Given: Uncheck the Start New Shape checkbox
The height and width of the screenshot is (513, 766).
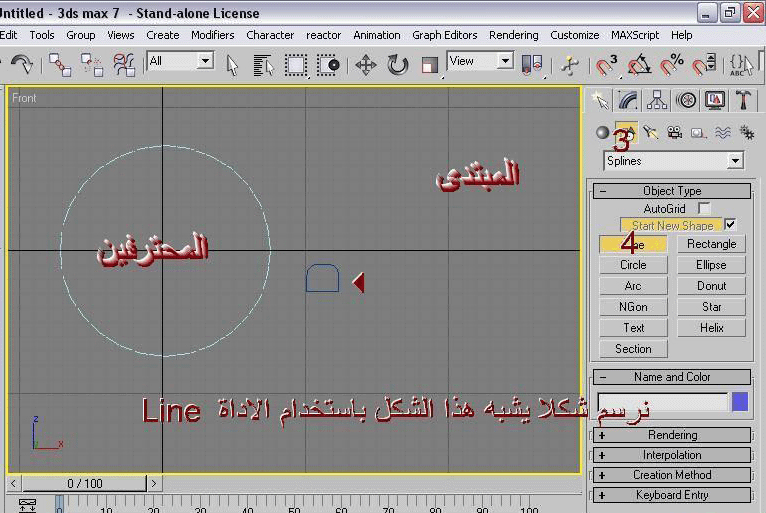Looking at the screenshot, I should 730,225.
